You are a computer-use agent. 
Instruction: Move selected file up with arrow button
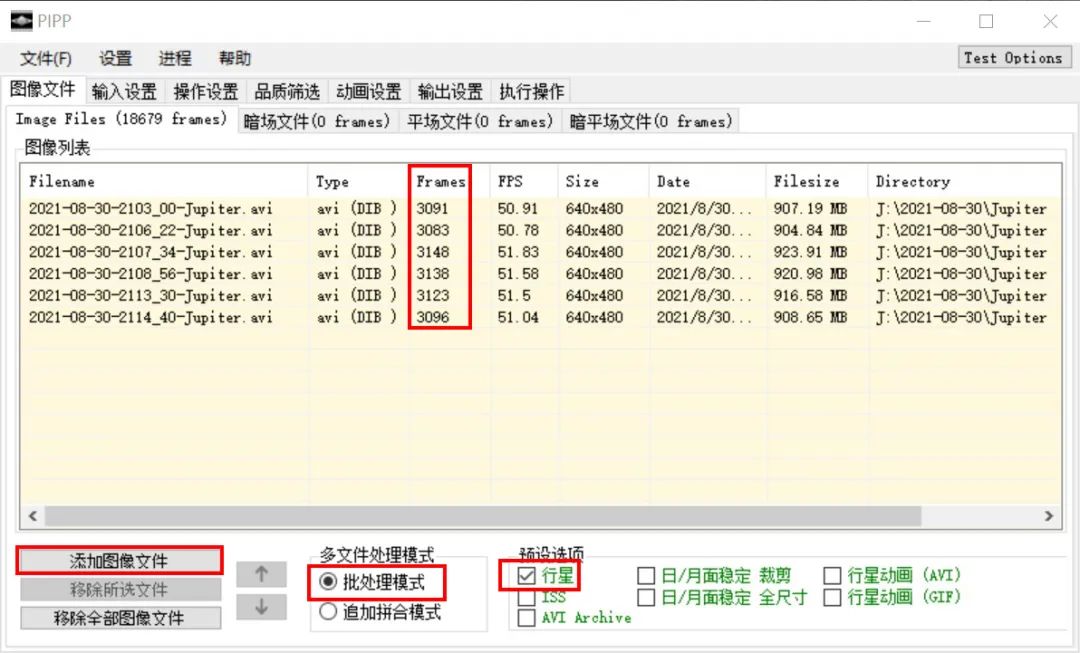(262, 574)
